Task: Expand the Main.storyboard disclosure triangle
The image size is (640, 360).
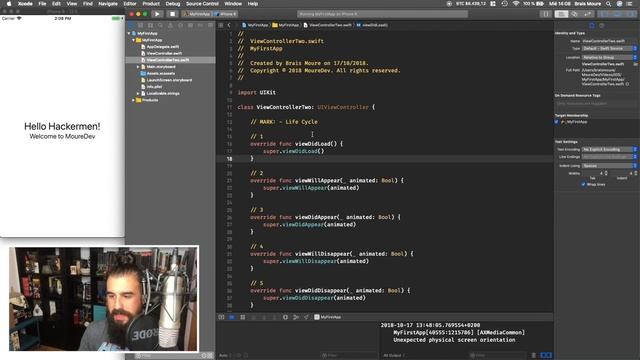Action: pos(138,67)
